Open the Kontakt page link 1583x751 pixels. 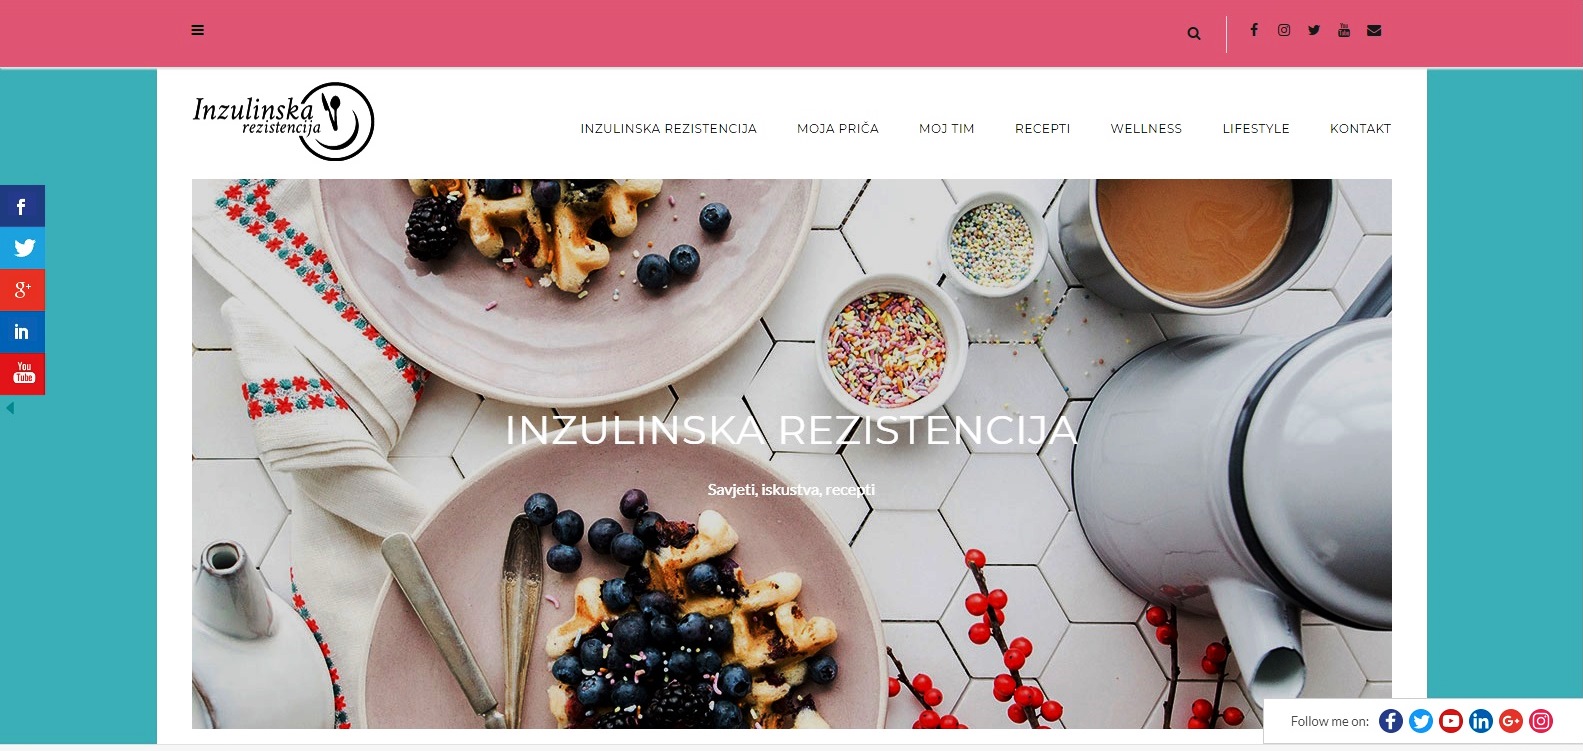(x=1360, y=129)
